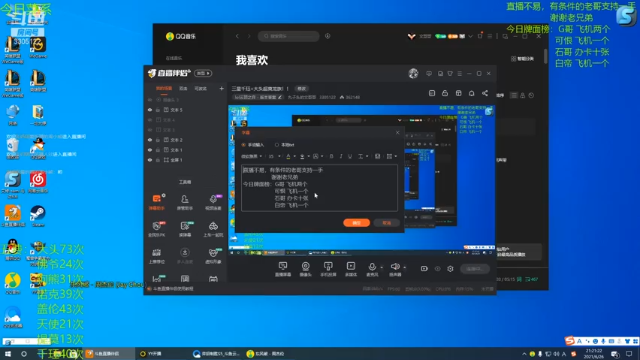
Task: Open the message icon in streaming app title bar
Action: pyautogui.click(x=429, y=73)
